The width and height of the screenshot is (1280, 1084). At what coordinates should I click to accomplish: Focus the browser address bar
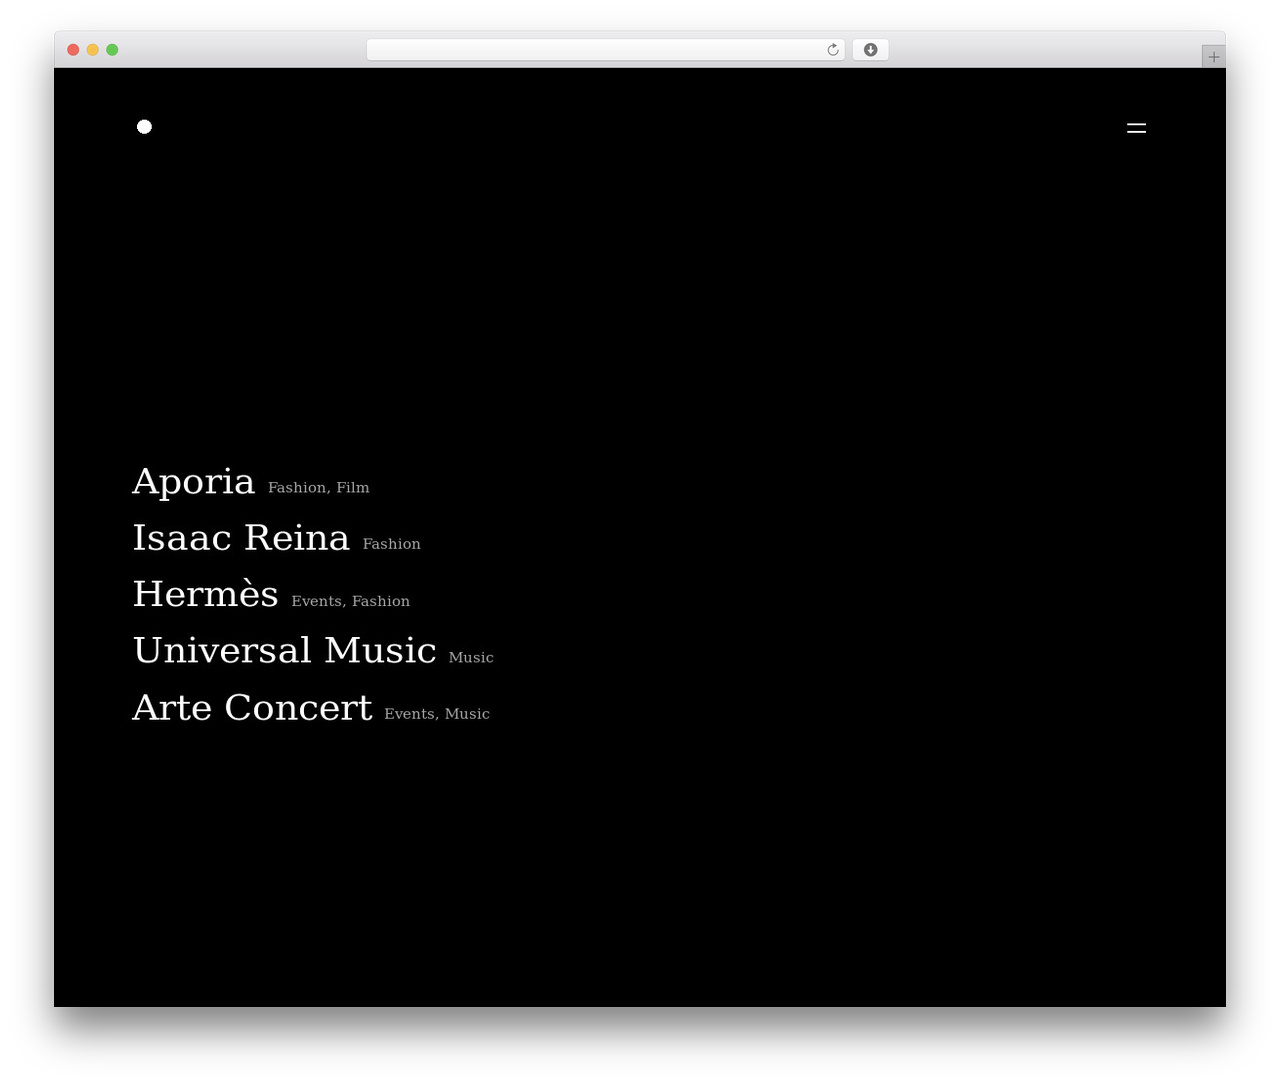605,50
